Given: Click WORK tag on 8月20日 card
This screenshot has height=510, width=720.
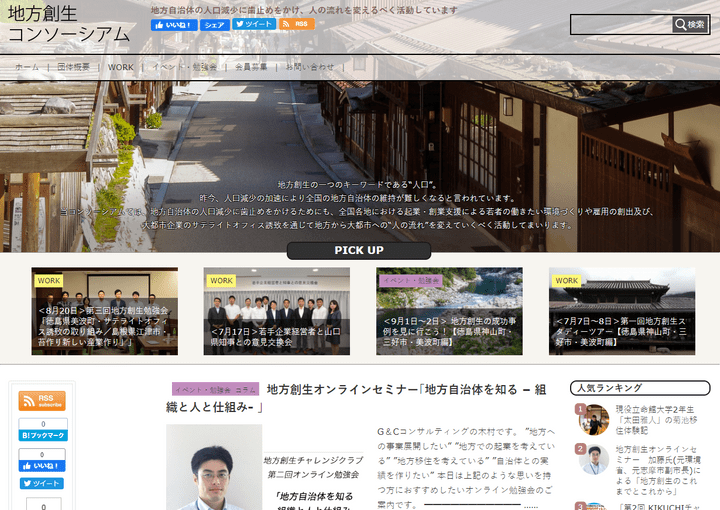Looking at the screenshot, I should 49,280.
